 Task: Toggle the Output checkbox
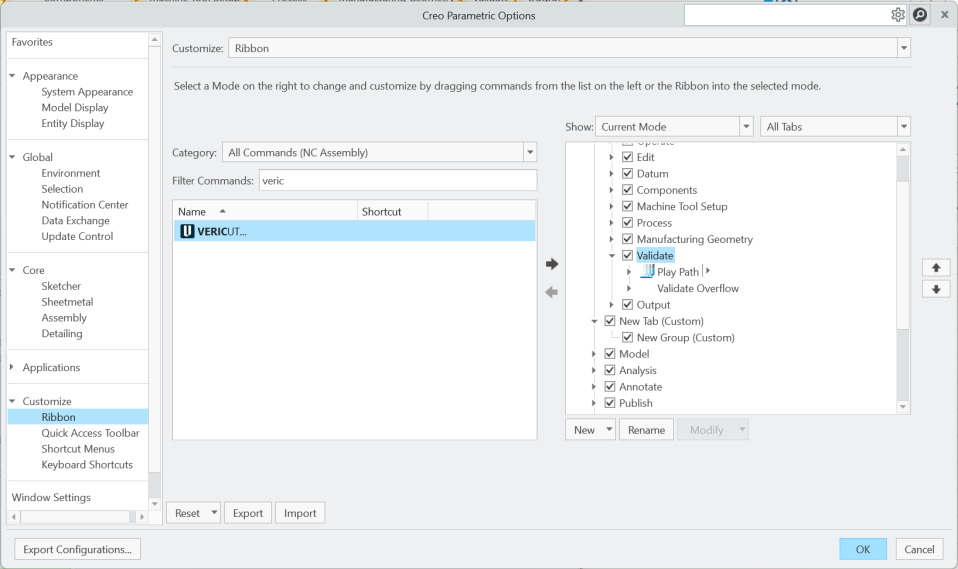627,304
